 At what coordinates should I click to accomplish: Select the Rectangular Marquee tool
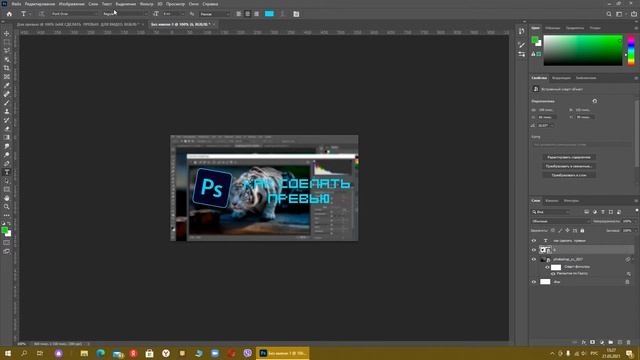point(7,42)
